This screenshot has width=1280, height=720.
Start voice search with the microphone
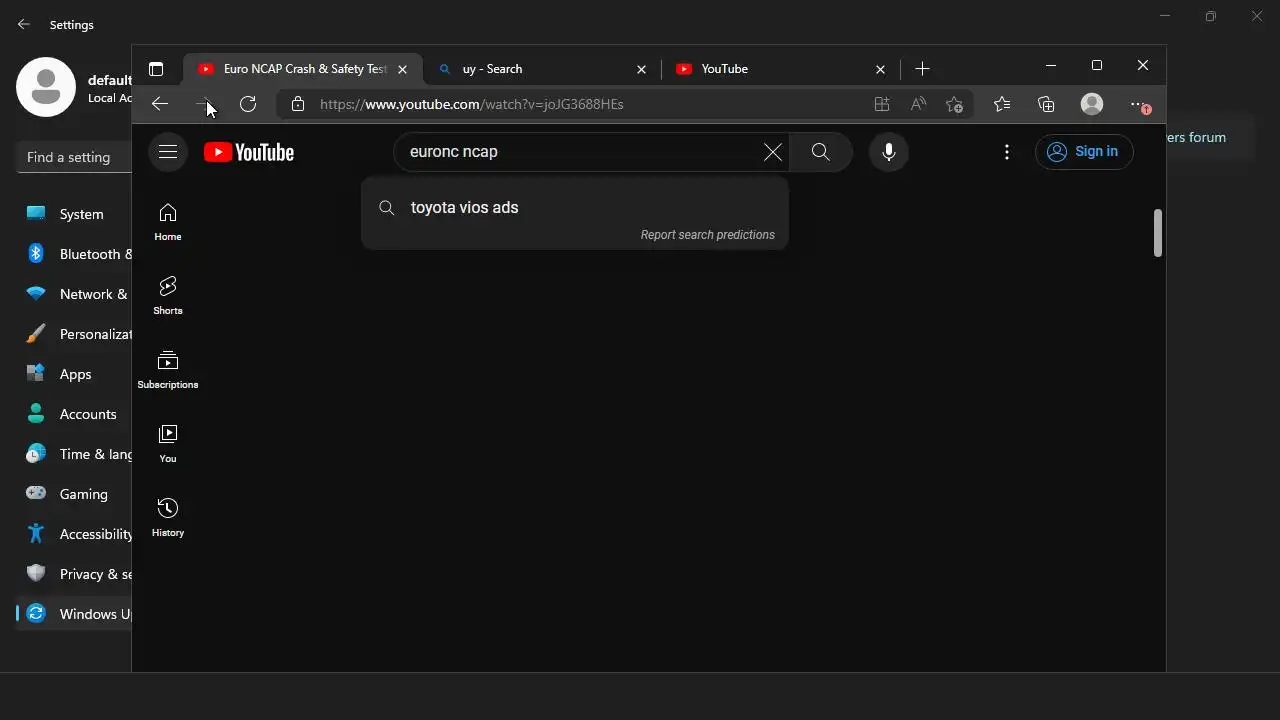(888, 152)
